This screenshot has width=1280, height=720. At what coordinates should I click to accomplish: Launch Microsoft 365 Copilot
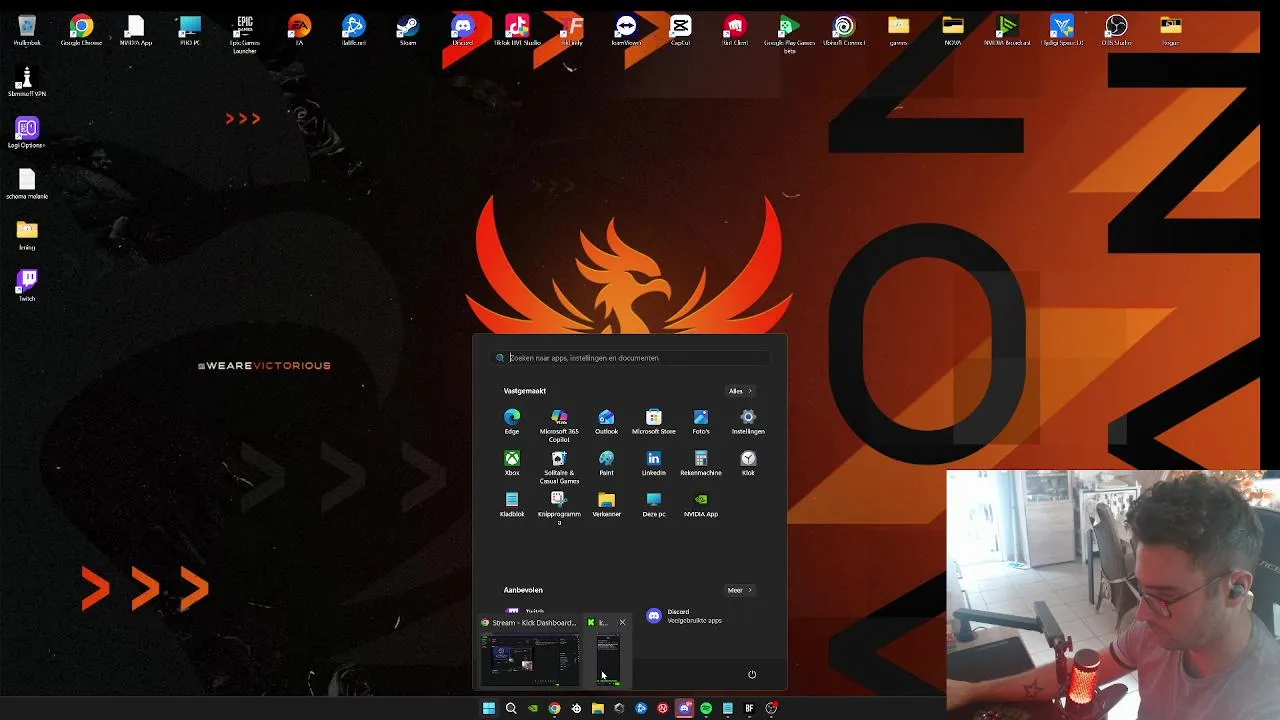click(559, 425)
